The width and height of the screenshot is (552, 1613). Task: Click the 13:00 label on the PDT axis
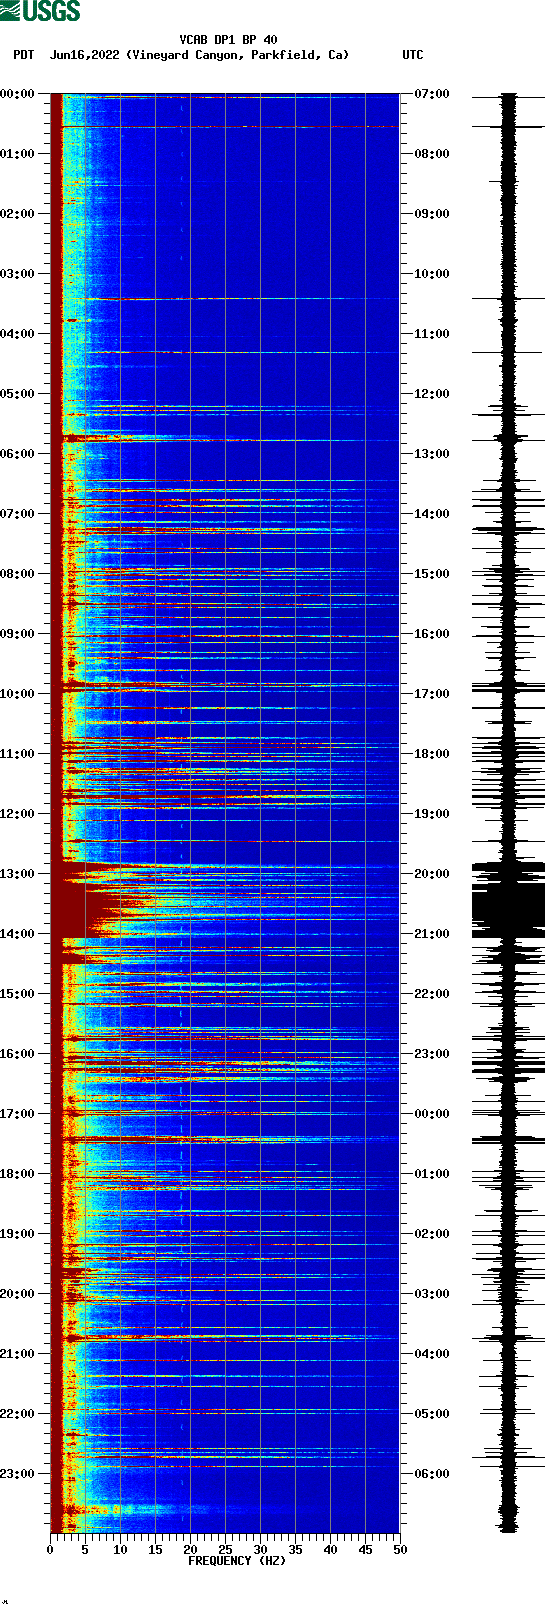(x=17, y=874)
